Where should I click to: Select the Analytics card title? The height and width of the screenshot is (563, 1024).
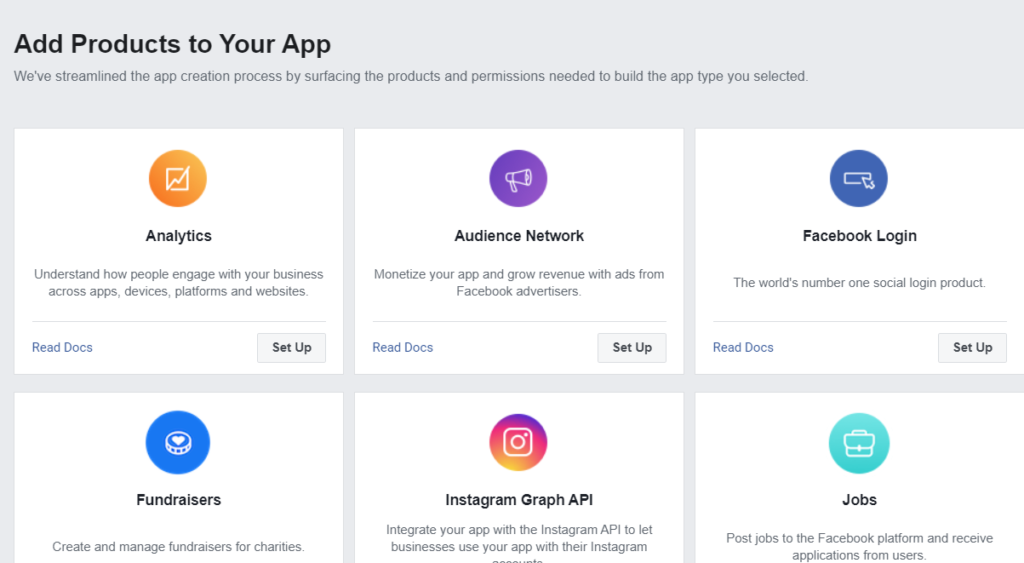178,236
